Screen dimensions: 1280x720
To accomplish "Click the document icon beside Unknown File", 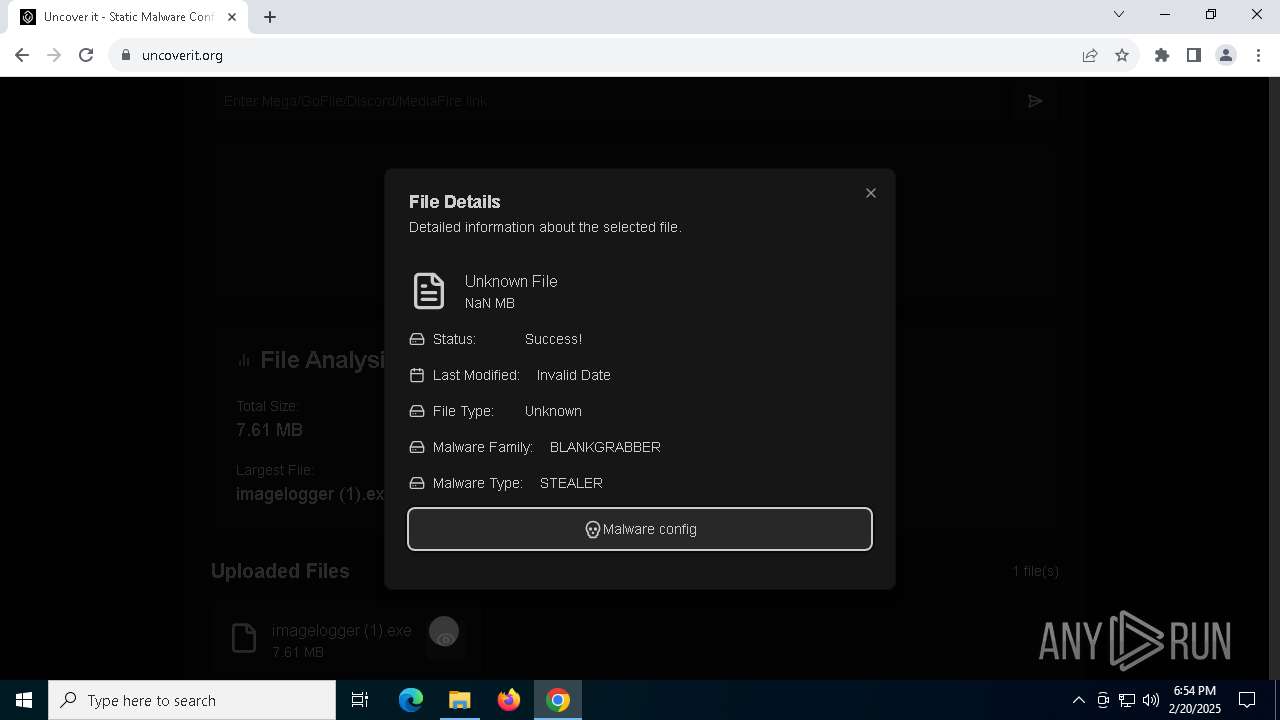I will tap(429, 291).
